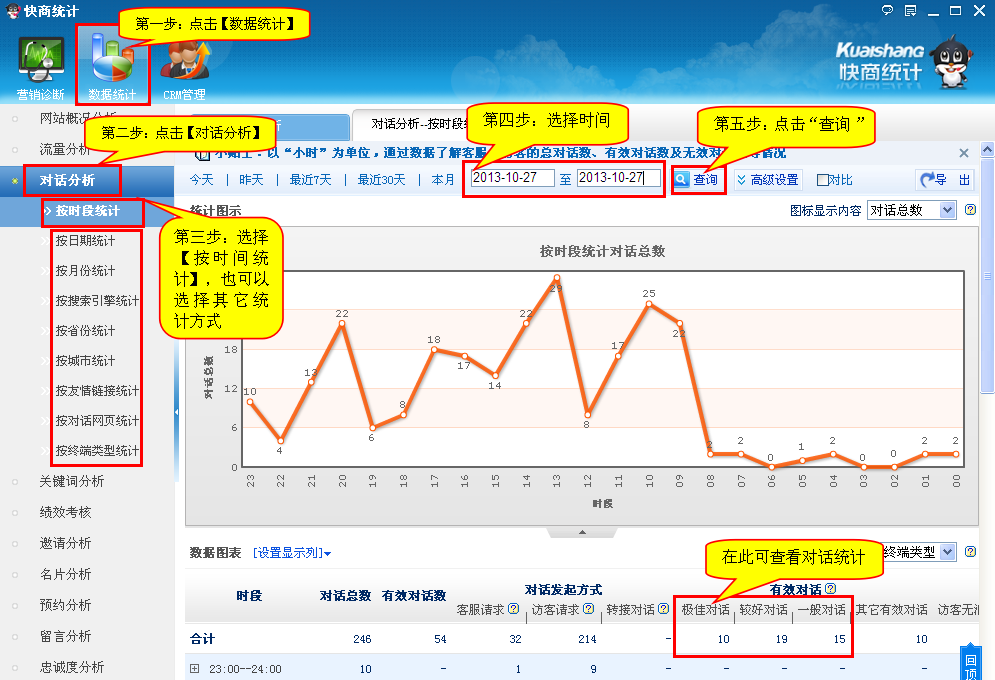Select 按日期统计 in the sidebar
The width and height of the screenshot is (995, 680).
tap(85, 241)
